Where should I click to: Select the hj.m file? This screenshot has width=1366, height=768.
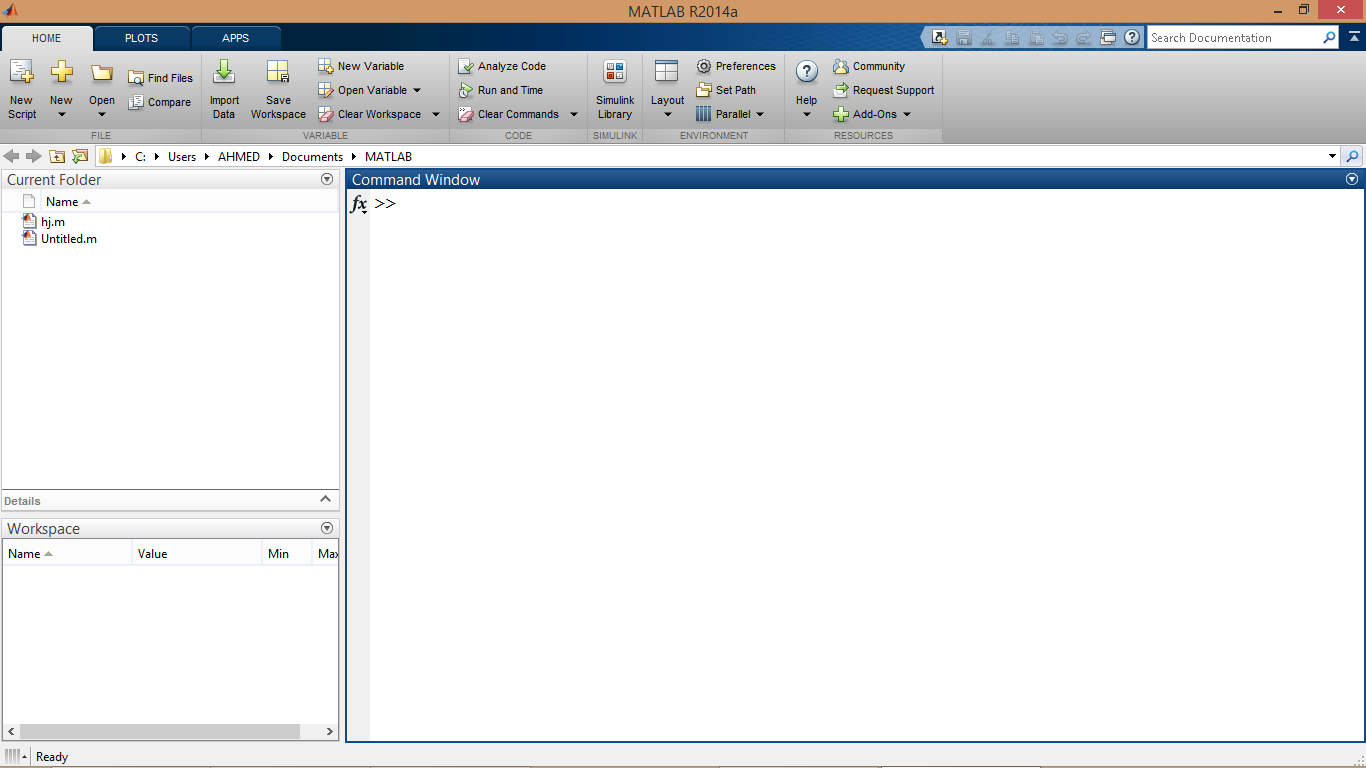click(53, 222)
